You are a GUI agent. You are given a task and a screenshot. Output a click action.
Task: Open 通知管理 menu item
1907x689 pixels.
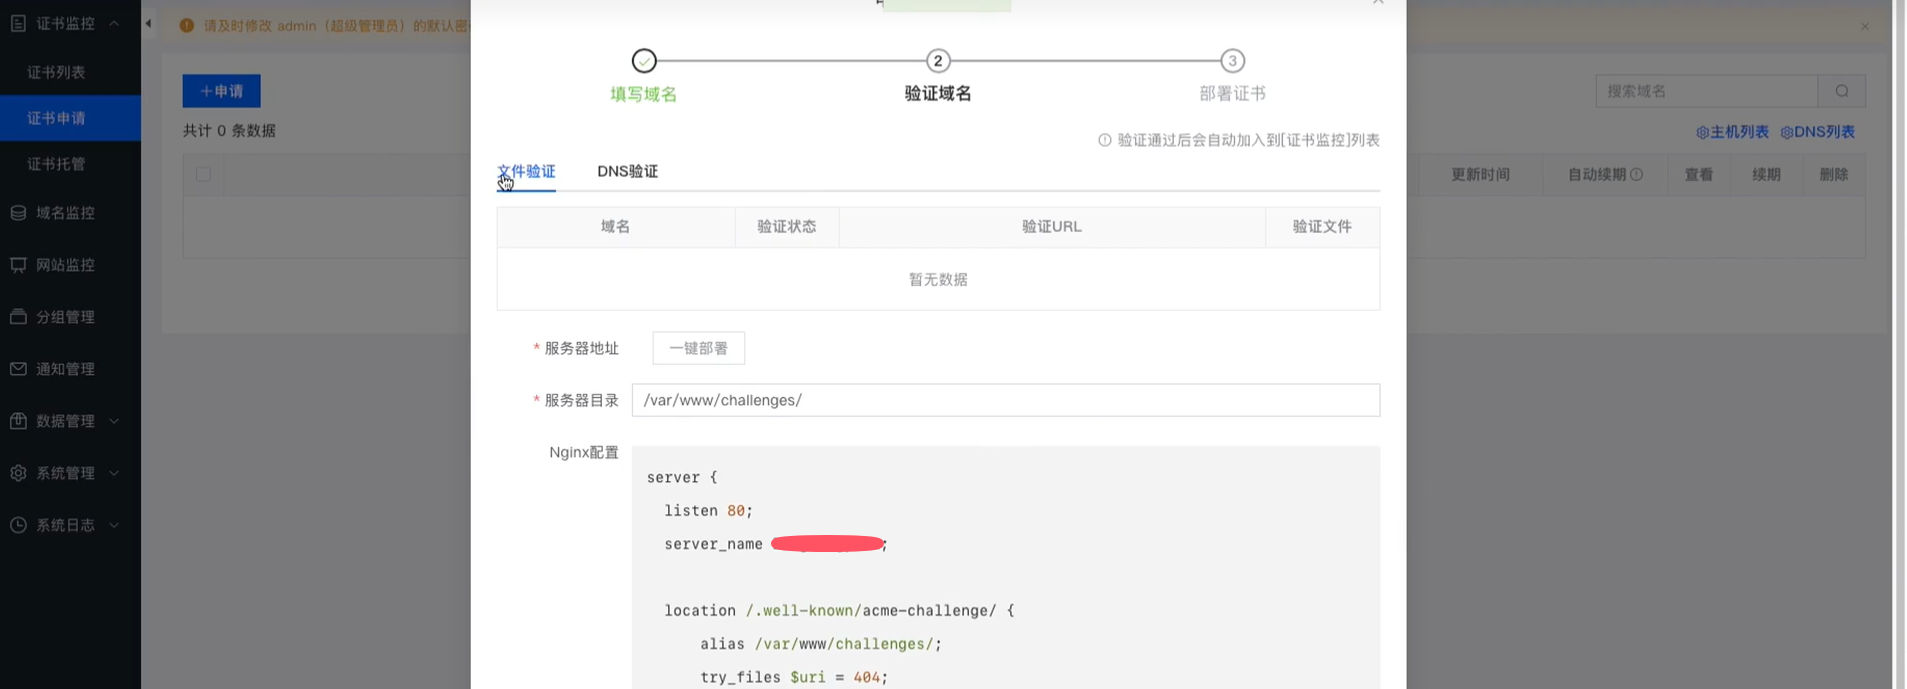(66, 369)
